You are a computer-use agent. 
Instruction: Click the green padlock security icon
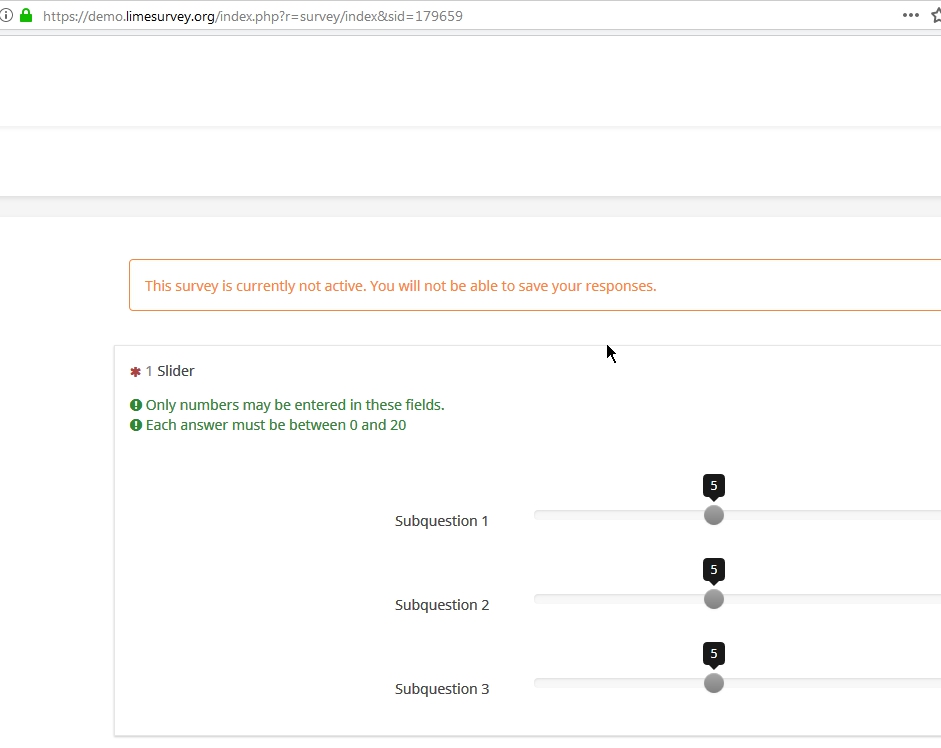click(x=26, y=16)
